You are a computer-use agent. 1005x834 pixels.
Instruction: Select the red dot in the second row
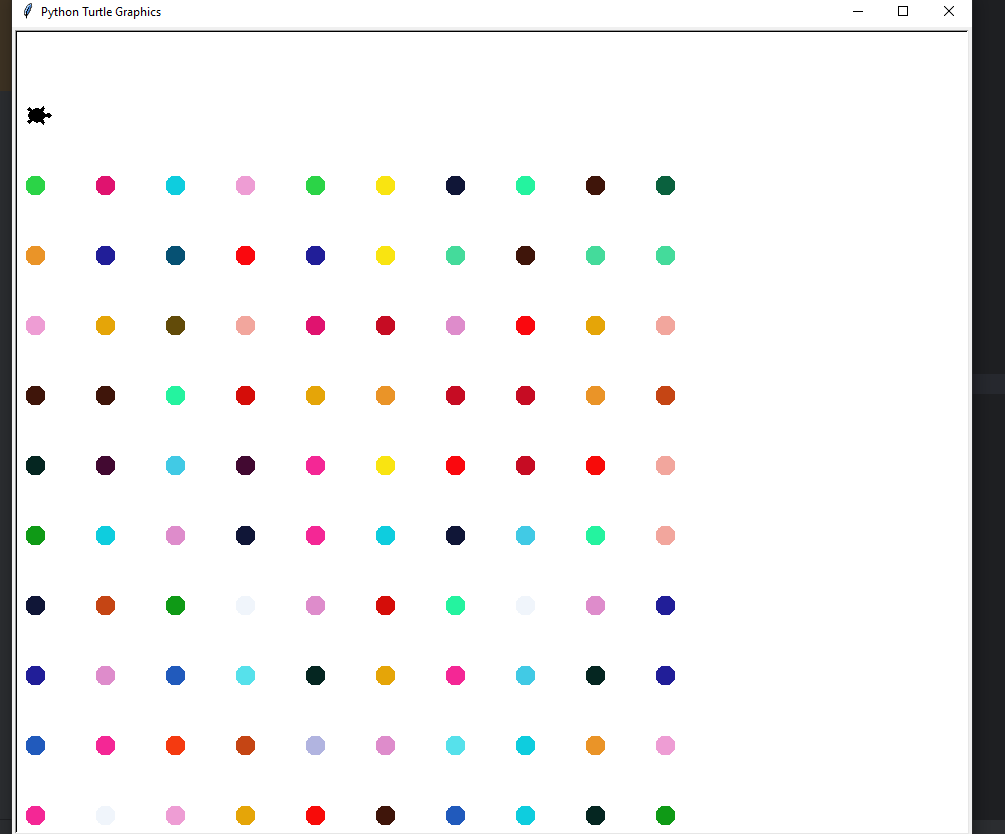coord(245,255)
